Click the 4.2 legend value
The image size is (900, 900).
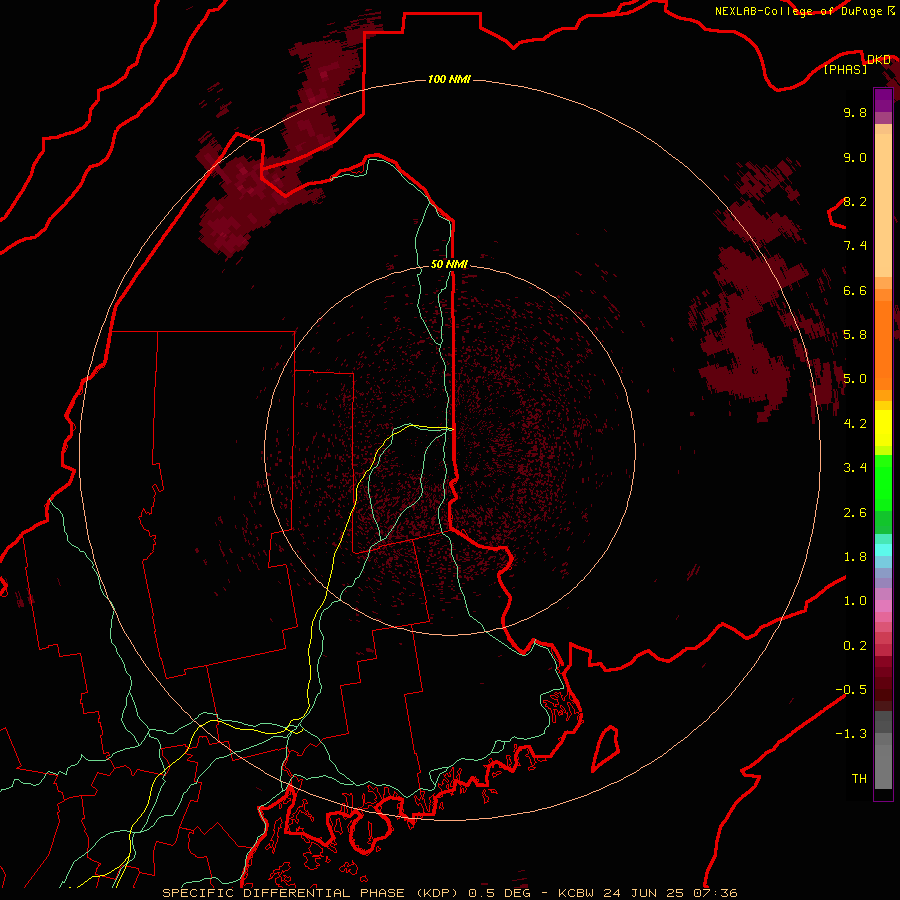tap(855, 424)
